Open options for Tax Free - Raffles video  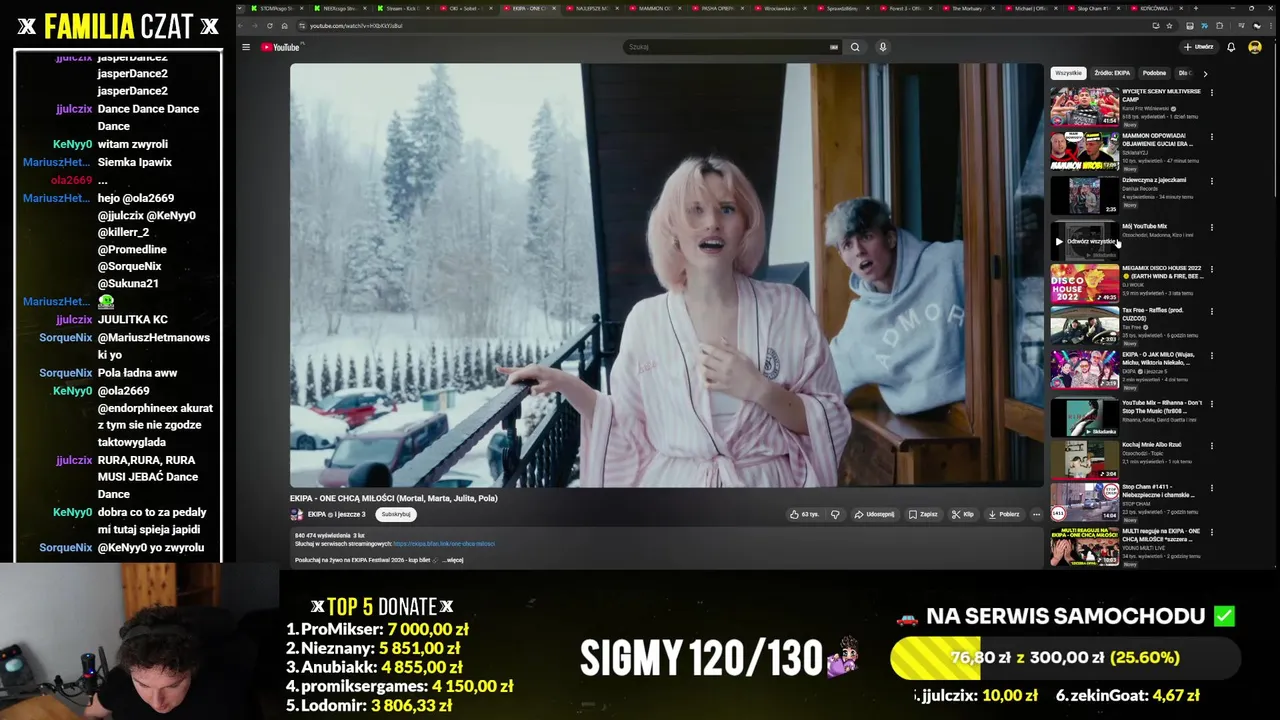pos(1212,311)
